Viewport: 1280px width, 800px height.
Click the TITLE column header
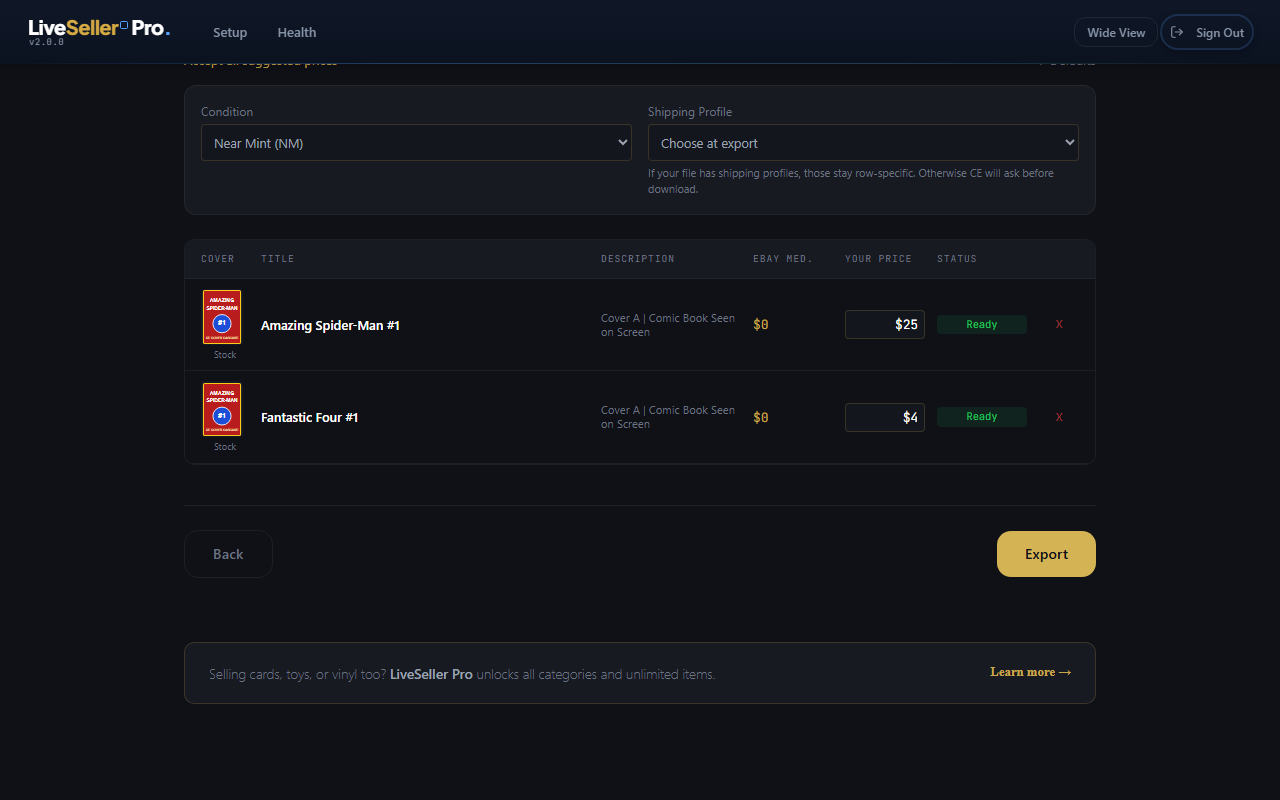point(278,259)
